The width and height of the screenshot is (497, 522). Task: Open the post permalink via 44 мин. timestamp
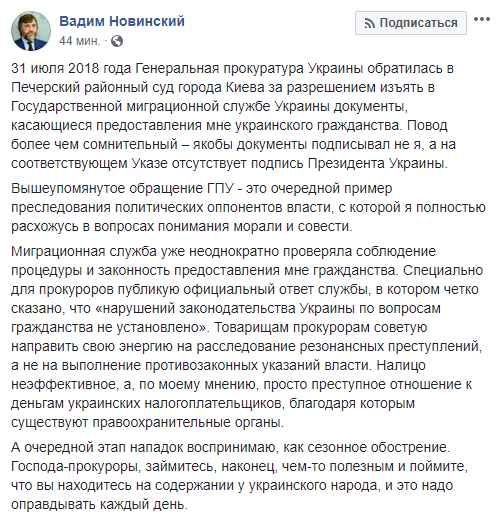click(x=80, y=41)
